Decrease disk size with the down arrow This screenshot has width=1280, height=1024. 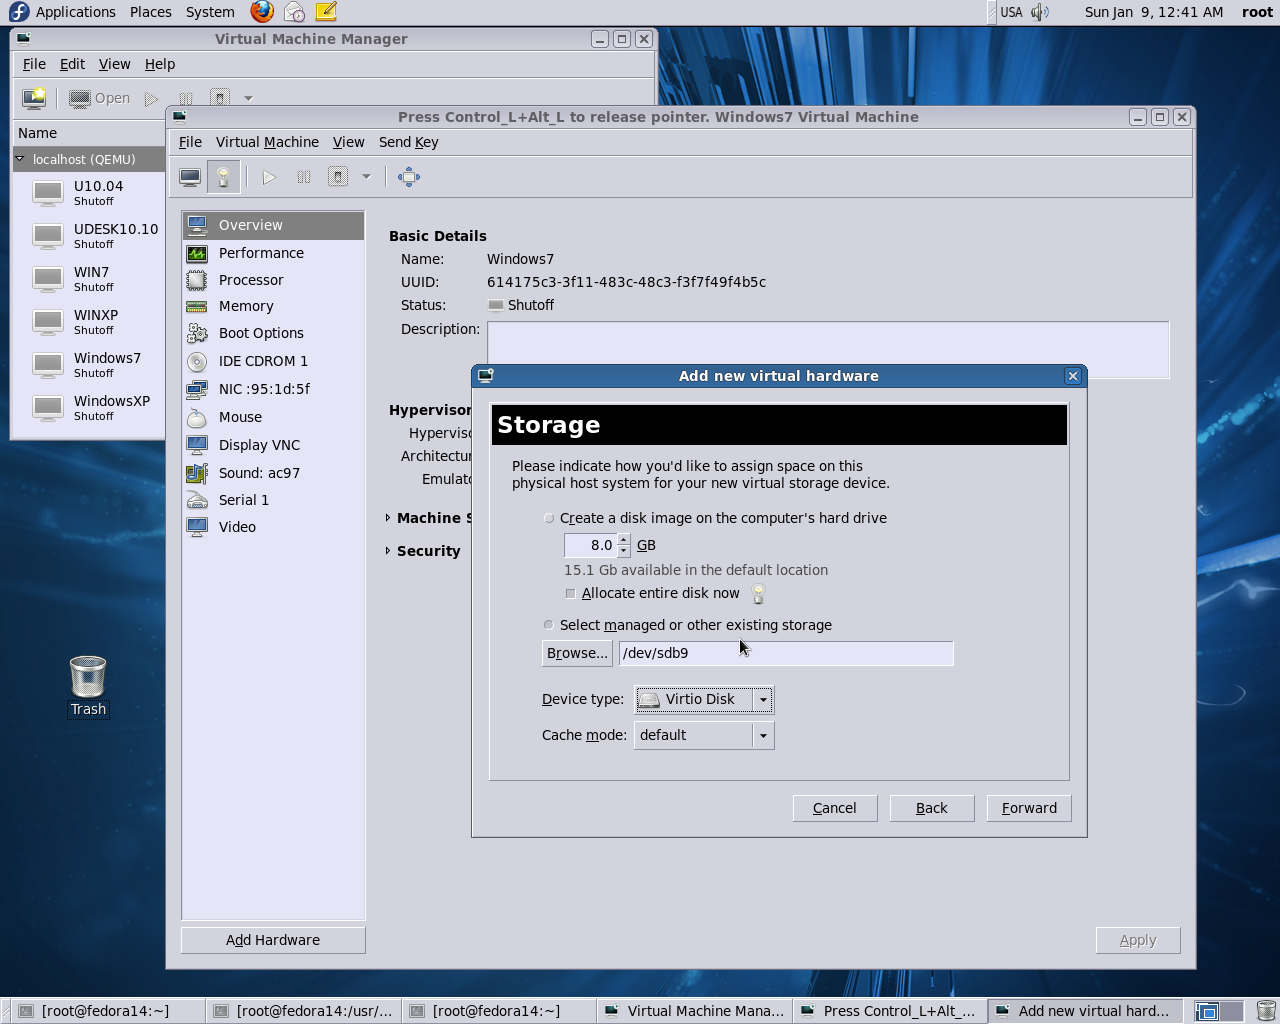[x=624, y=551]
